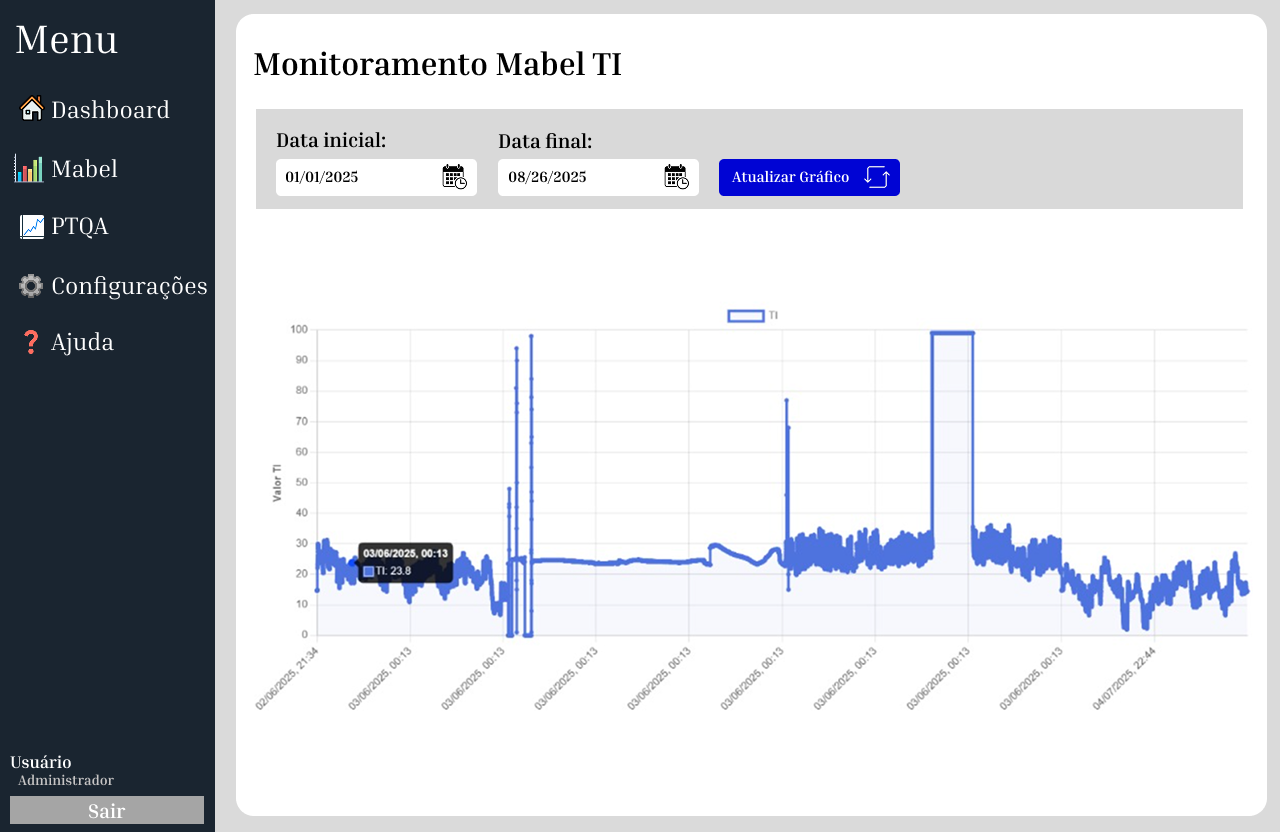Screen dimensions: 1280x832
Task: Click the gear icon beside Configurações
Action: 31,286
